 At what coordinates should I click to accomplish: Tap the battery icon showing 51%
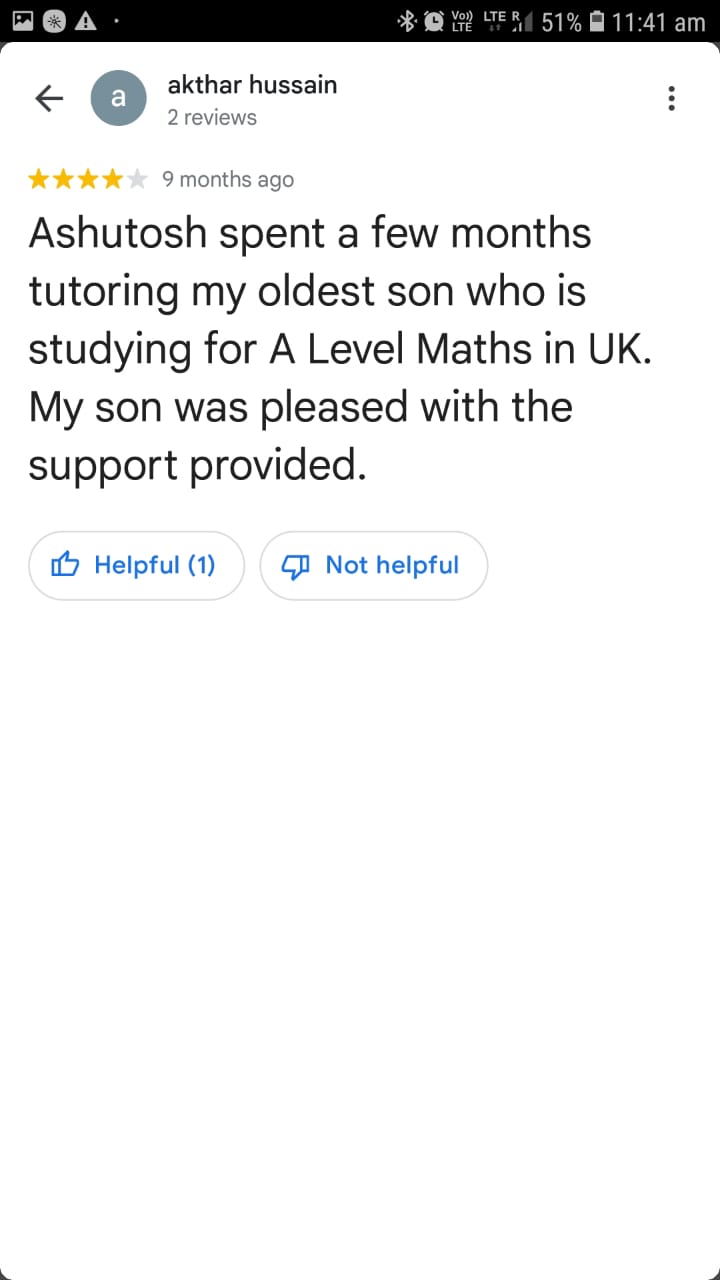[x=597, y=21]
